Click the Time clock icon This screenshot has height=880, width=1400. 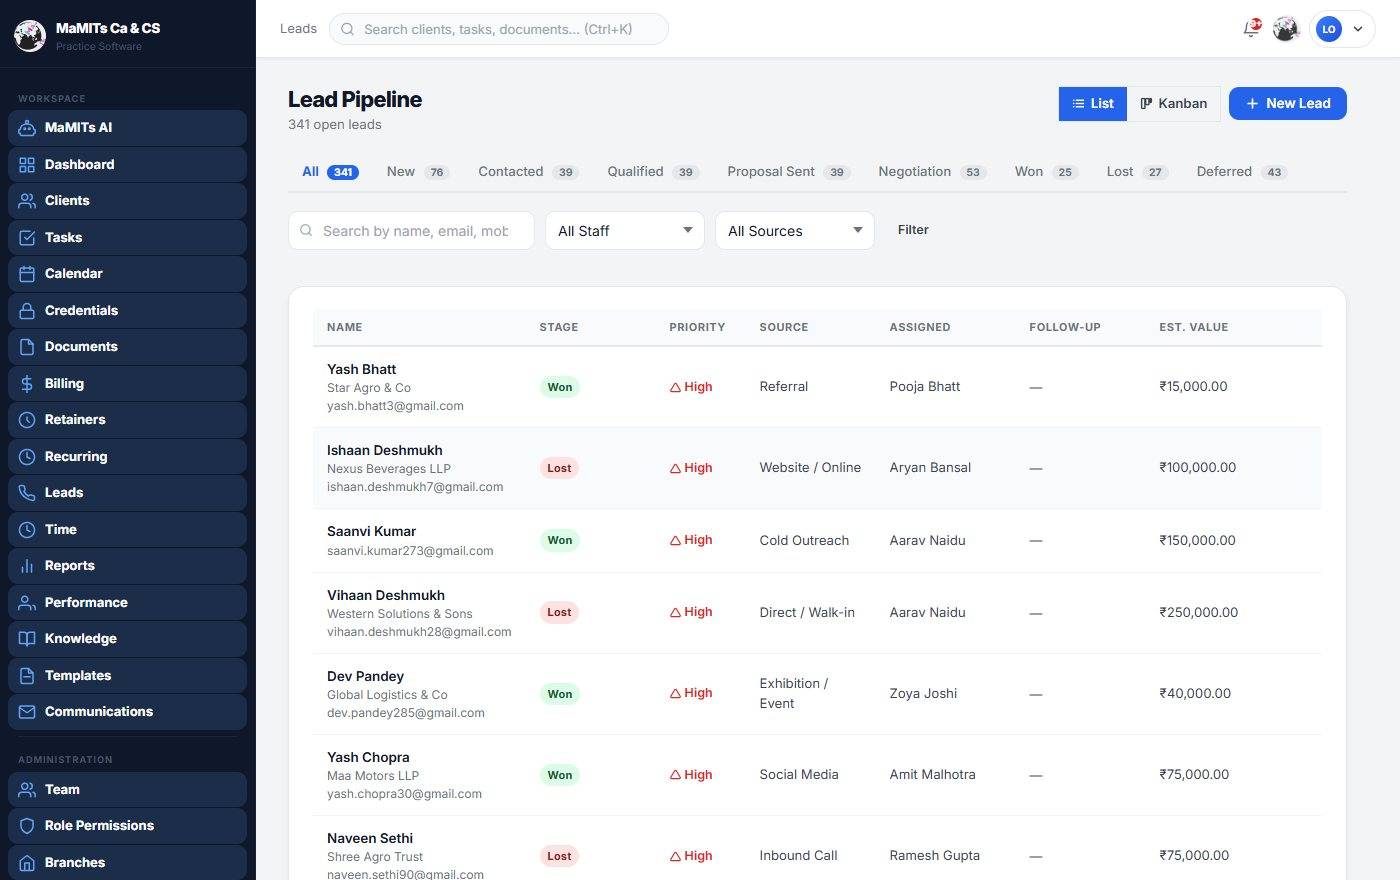click(x=27, y=530)
